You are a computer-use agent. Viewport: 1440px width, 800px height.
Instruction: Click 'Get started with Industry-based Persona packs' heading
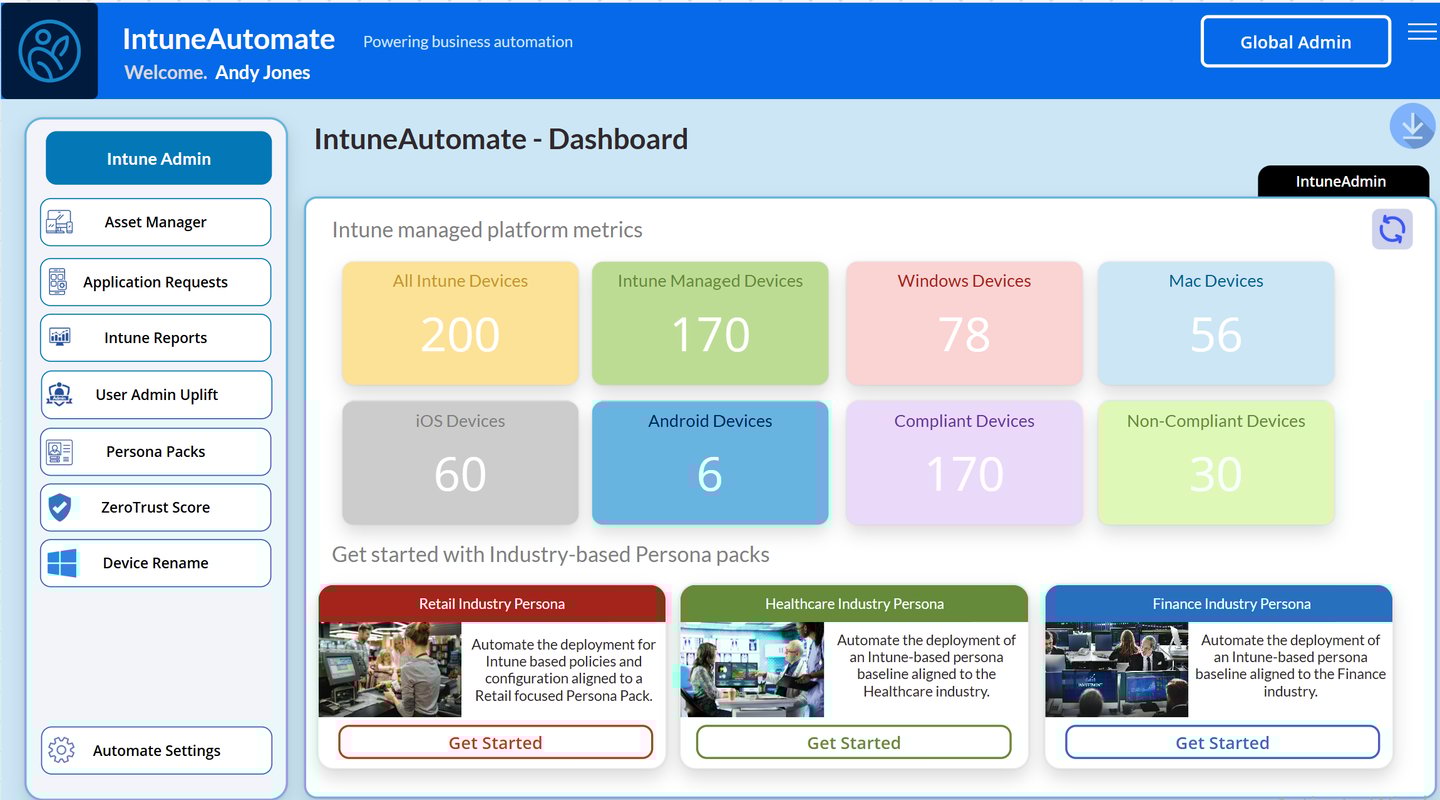pos(551,554)
